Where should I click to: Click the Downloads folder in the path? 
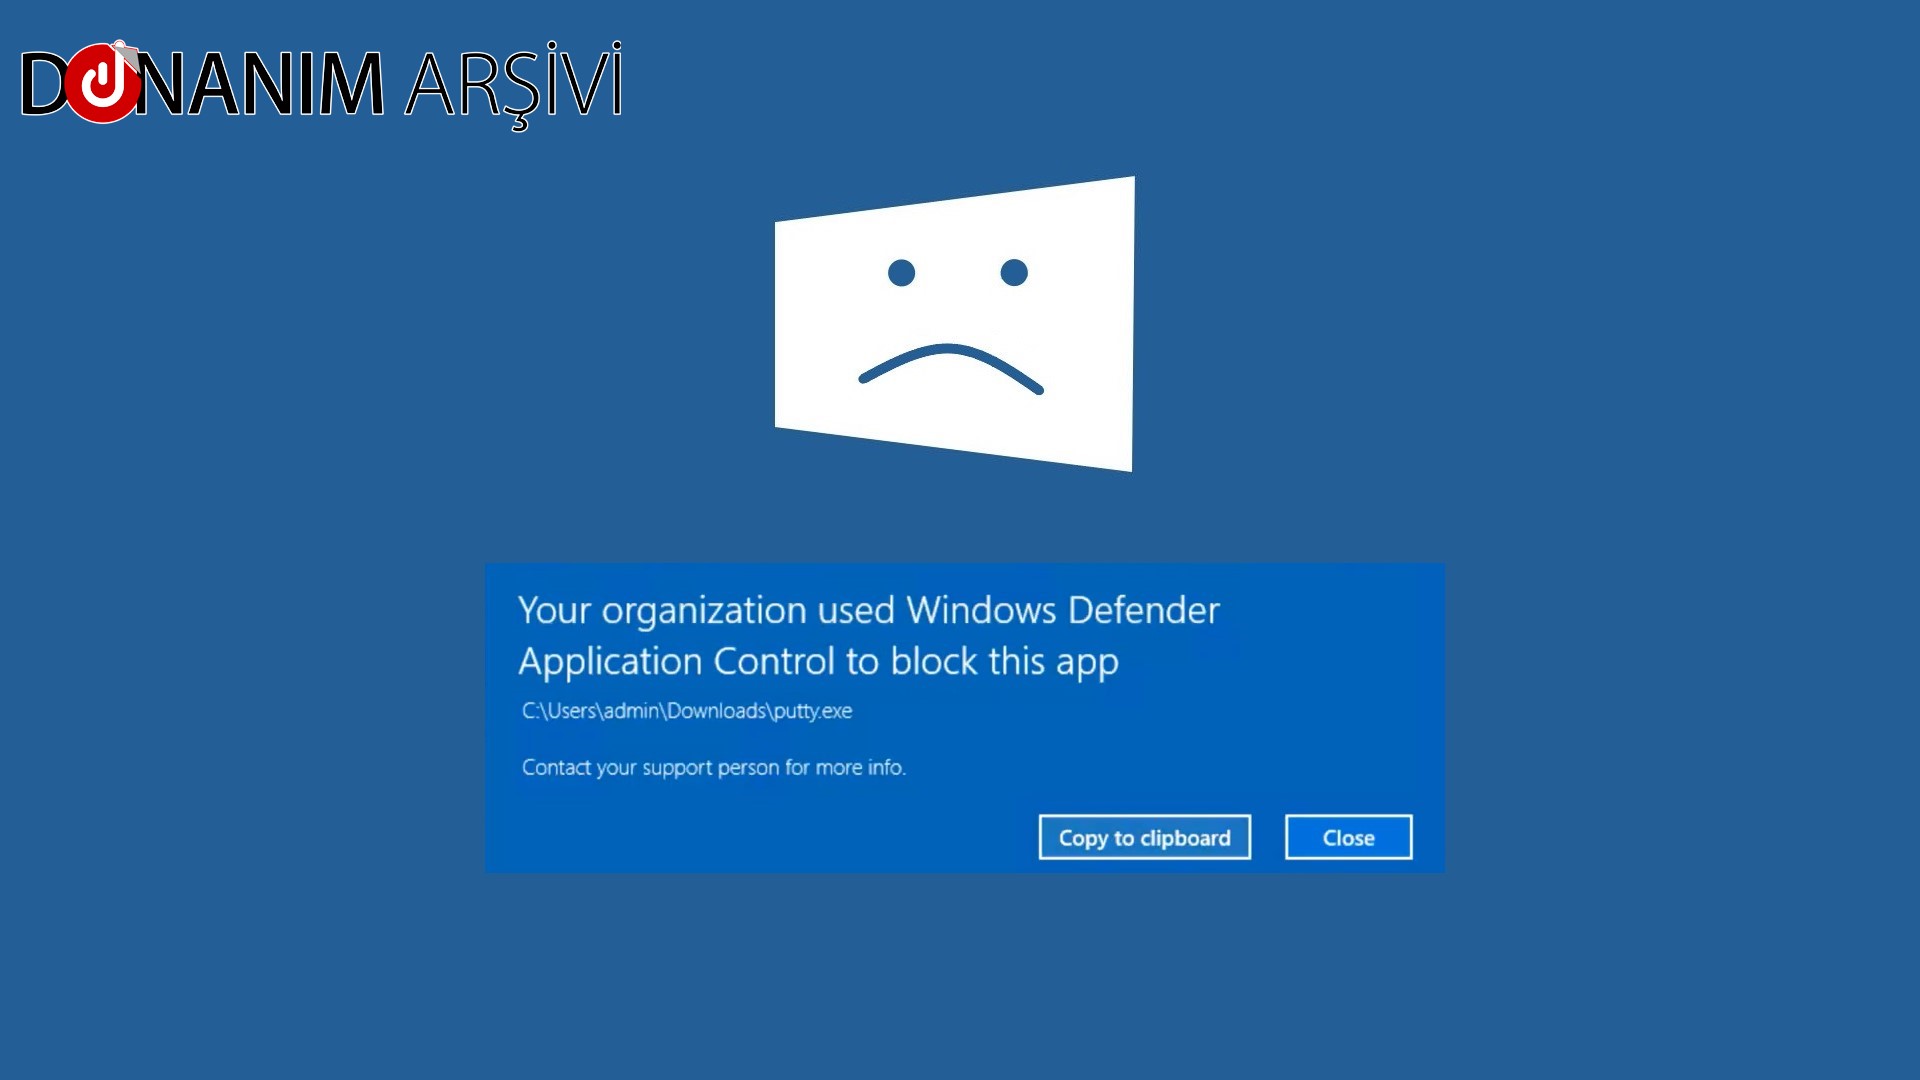[716, 711]
